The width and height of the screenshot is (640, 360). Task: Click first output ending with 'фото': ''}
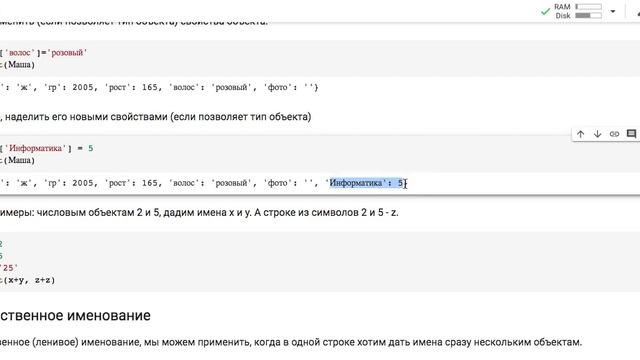159,87
